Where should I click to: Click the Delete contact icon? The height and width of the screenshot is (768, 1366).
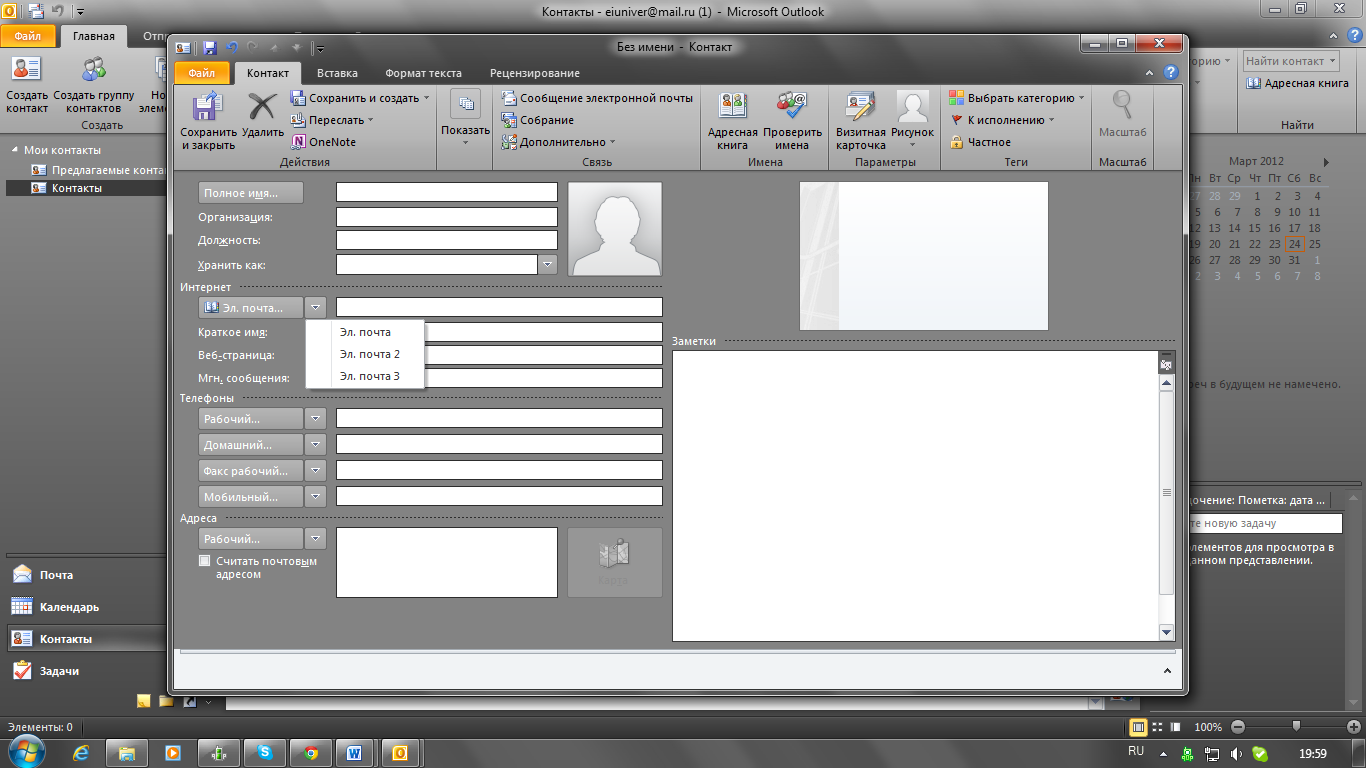pyautogui.click(x=262, y=107)
